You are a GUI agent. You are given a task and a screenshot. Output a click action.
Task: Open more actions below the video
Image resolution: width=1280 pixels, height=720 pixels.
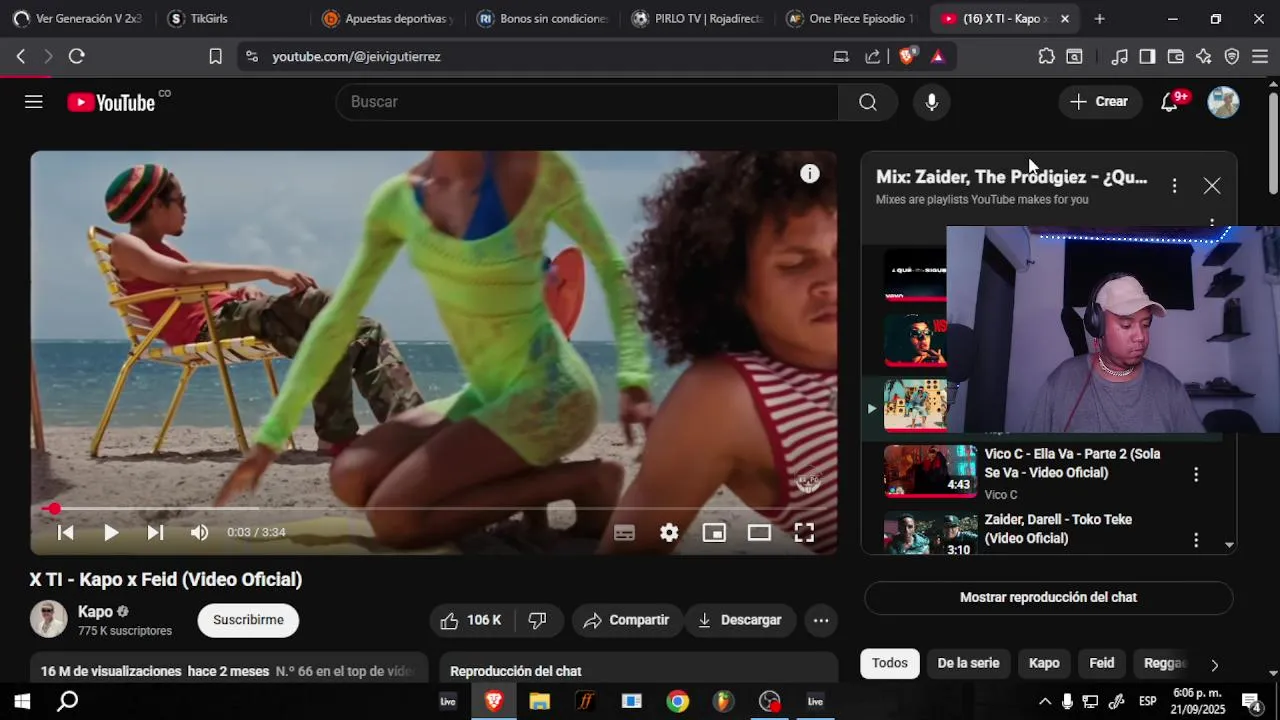click(821, 621)
